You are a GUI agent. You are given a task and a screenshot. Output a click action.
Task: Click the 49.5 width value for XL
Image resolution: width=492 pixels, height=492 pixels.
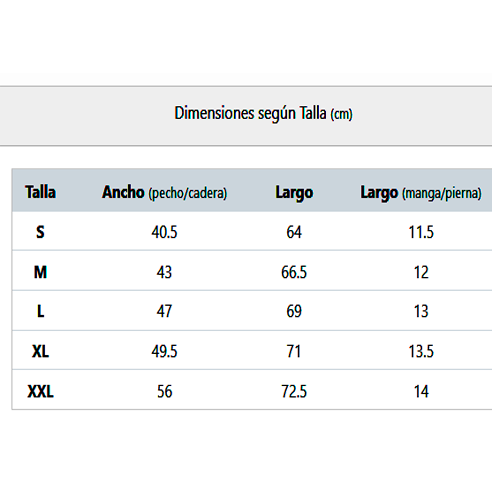164,351
